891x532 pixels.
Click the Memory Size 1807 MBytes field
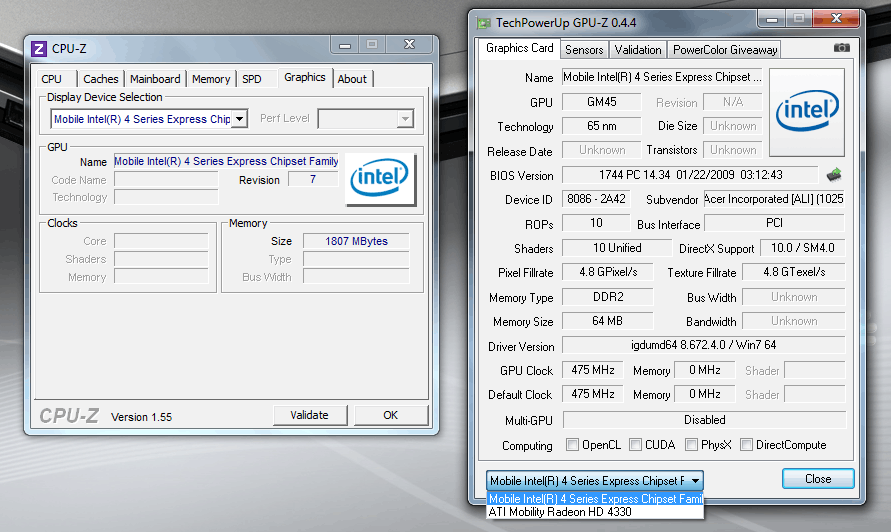pyautogui.click(x=356, y=241)
